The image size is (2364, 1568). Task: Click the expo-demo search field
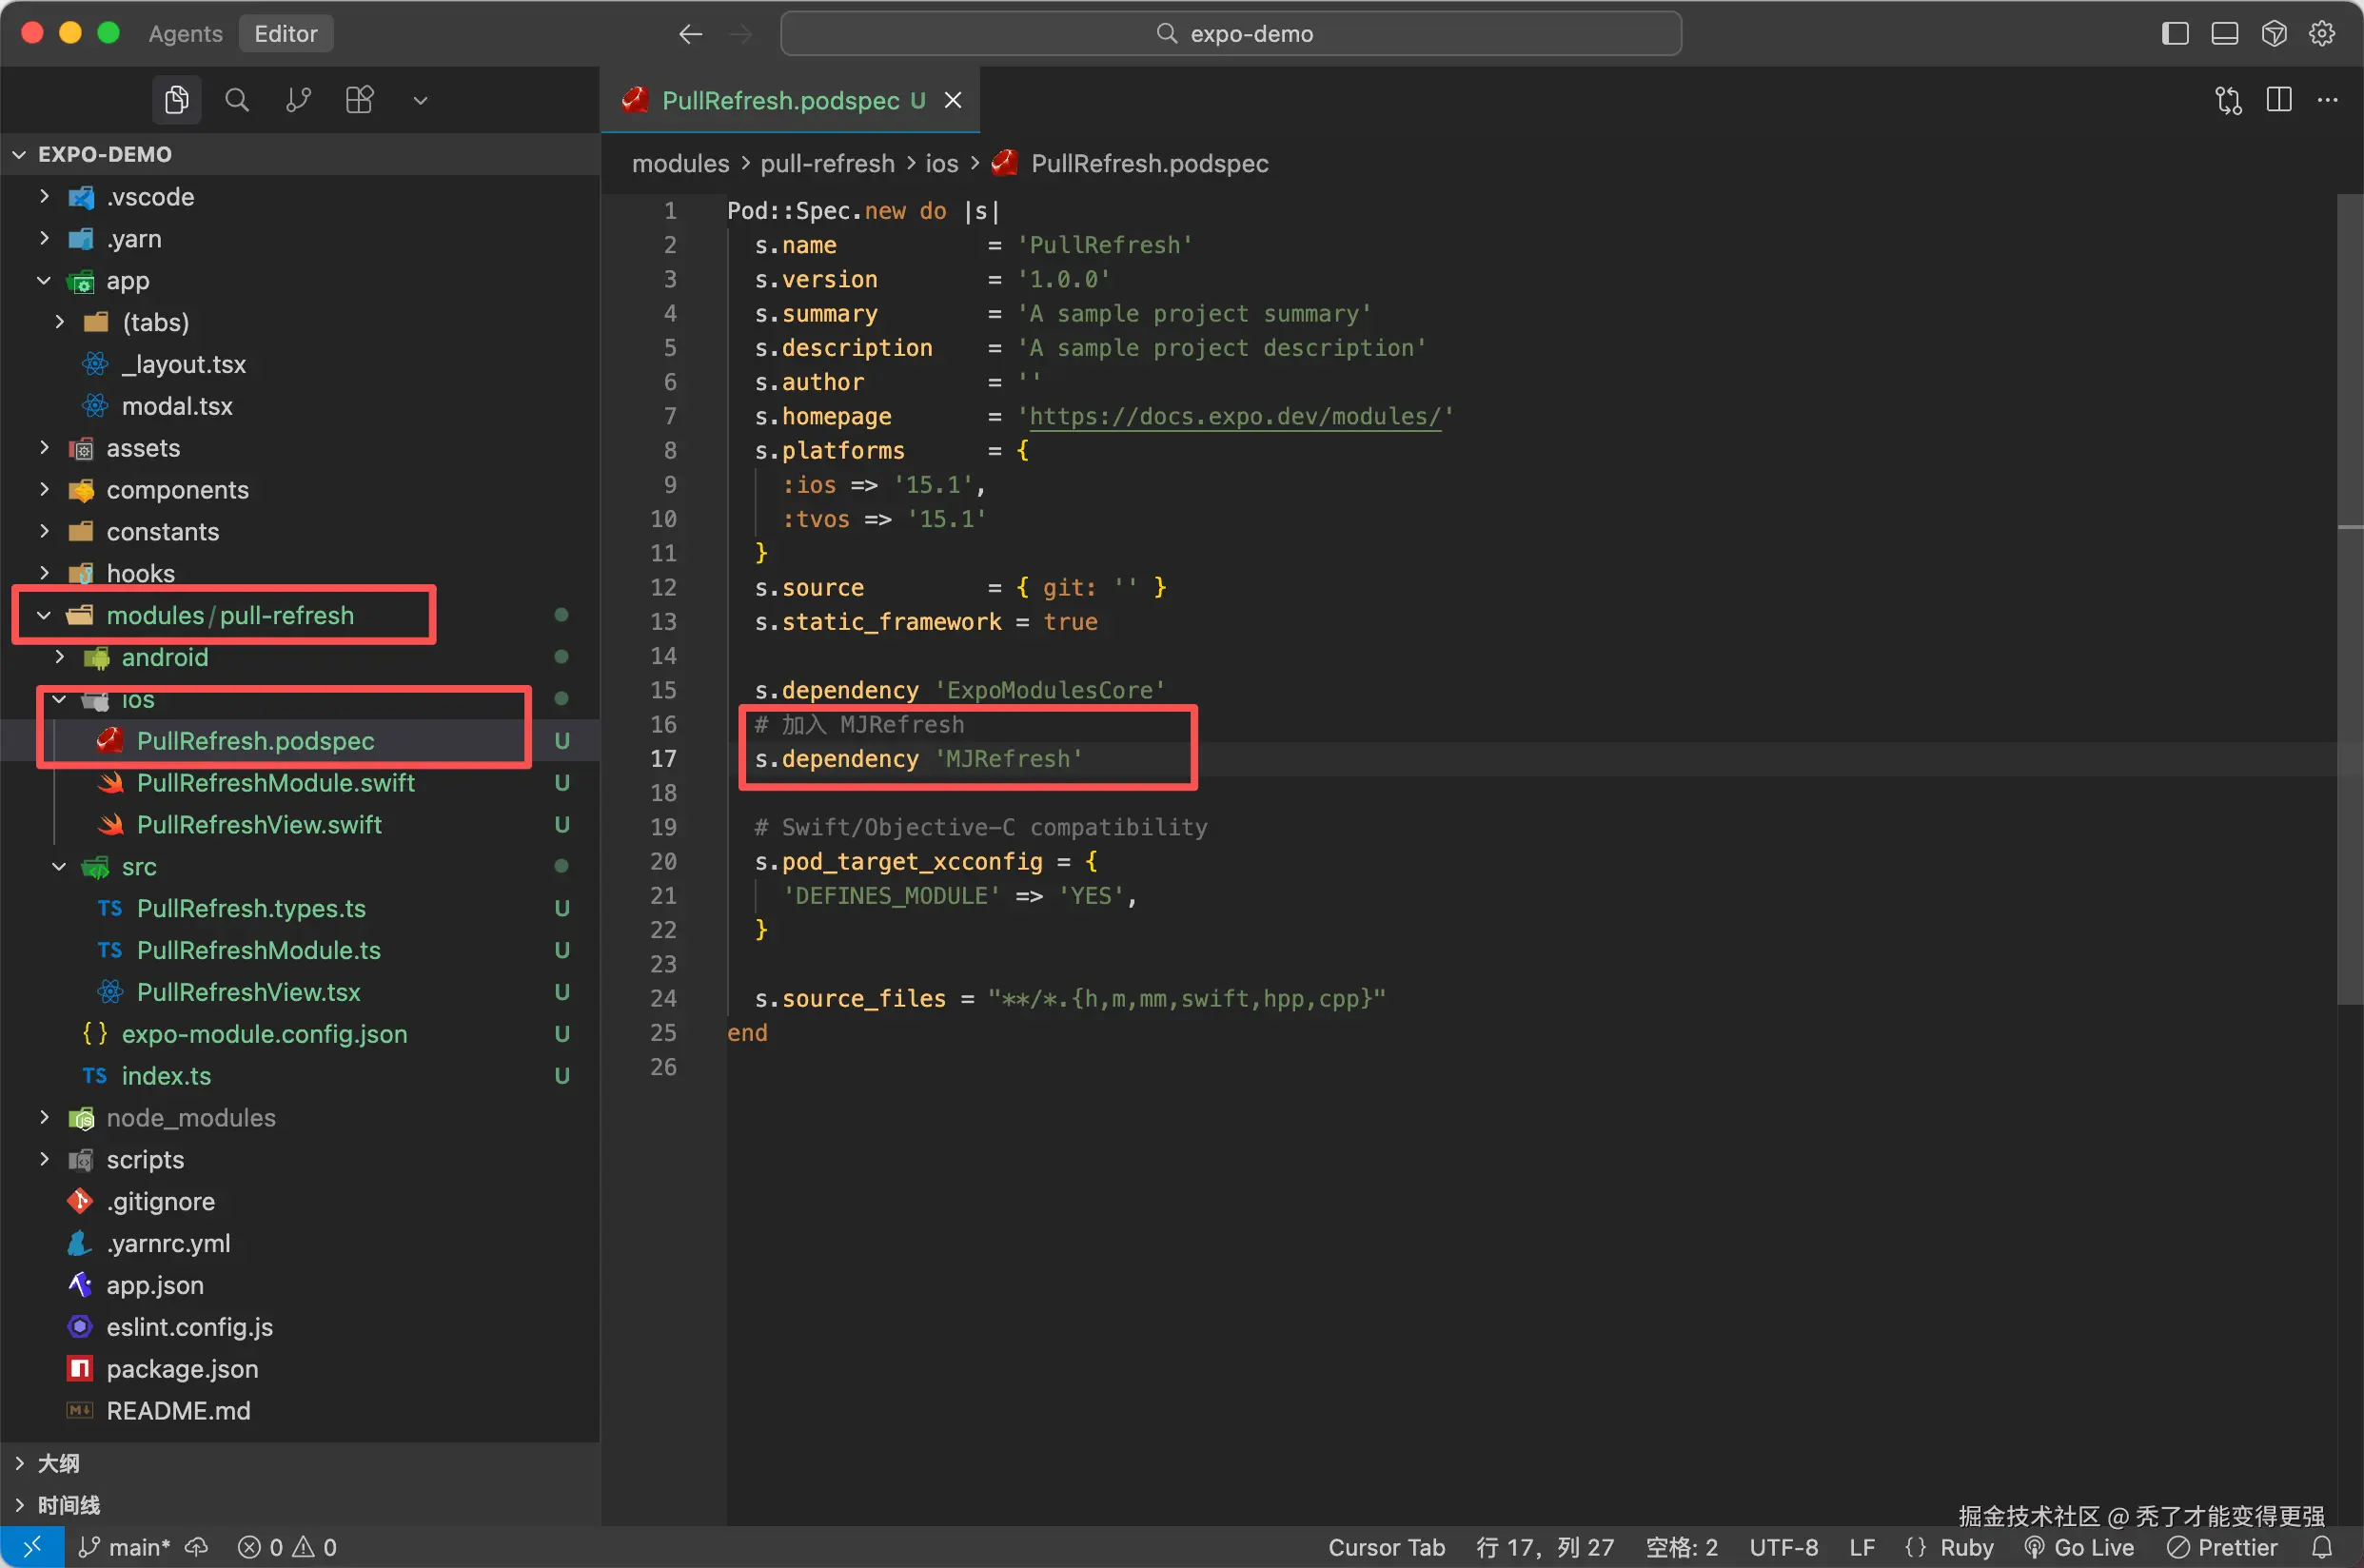1230,33
